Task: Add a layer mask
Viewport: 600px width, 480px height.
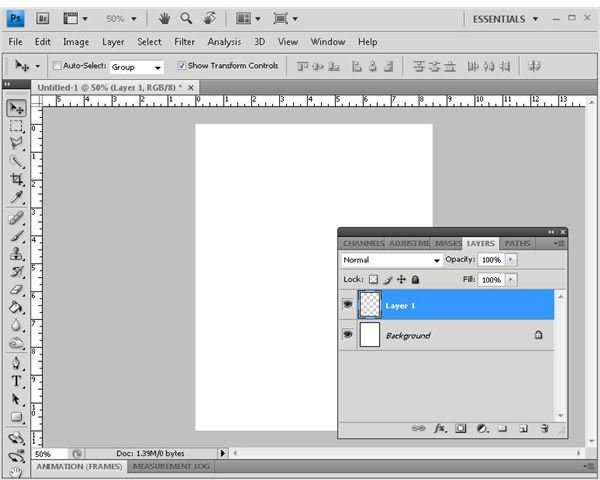Action: (x=461, y=428)
